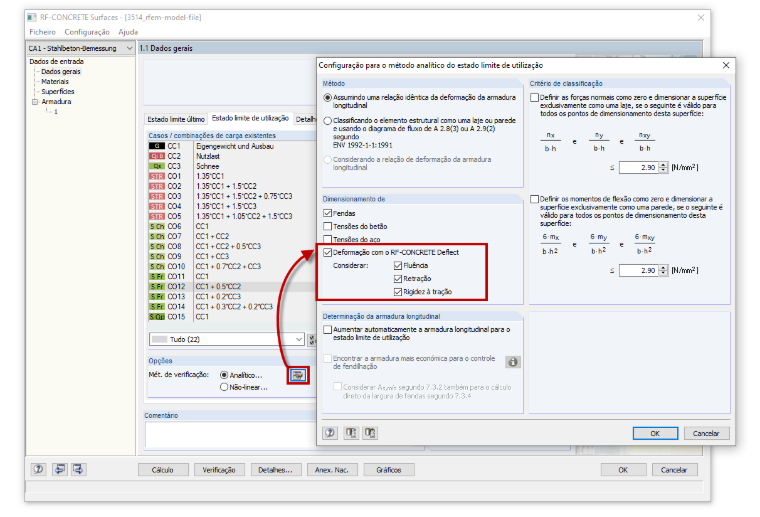This screenshot has height=517, width=760.
Task: Go to previous table via left arrow icon
Action: (x=60, y=469)
